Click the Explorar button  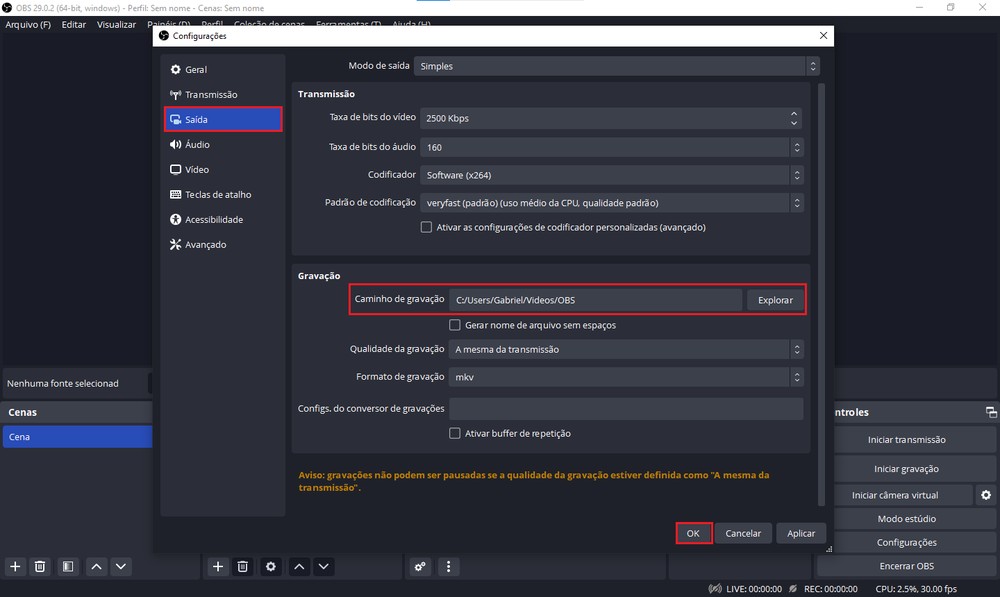click(x=775, y=299)
